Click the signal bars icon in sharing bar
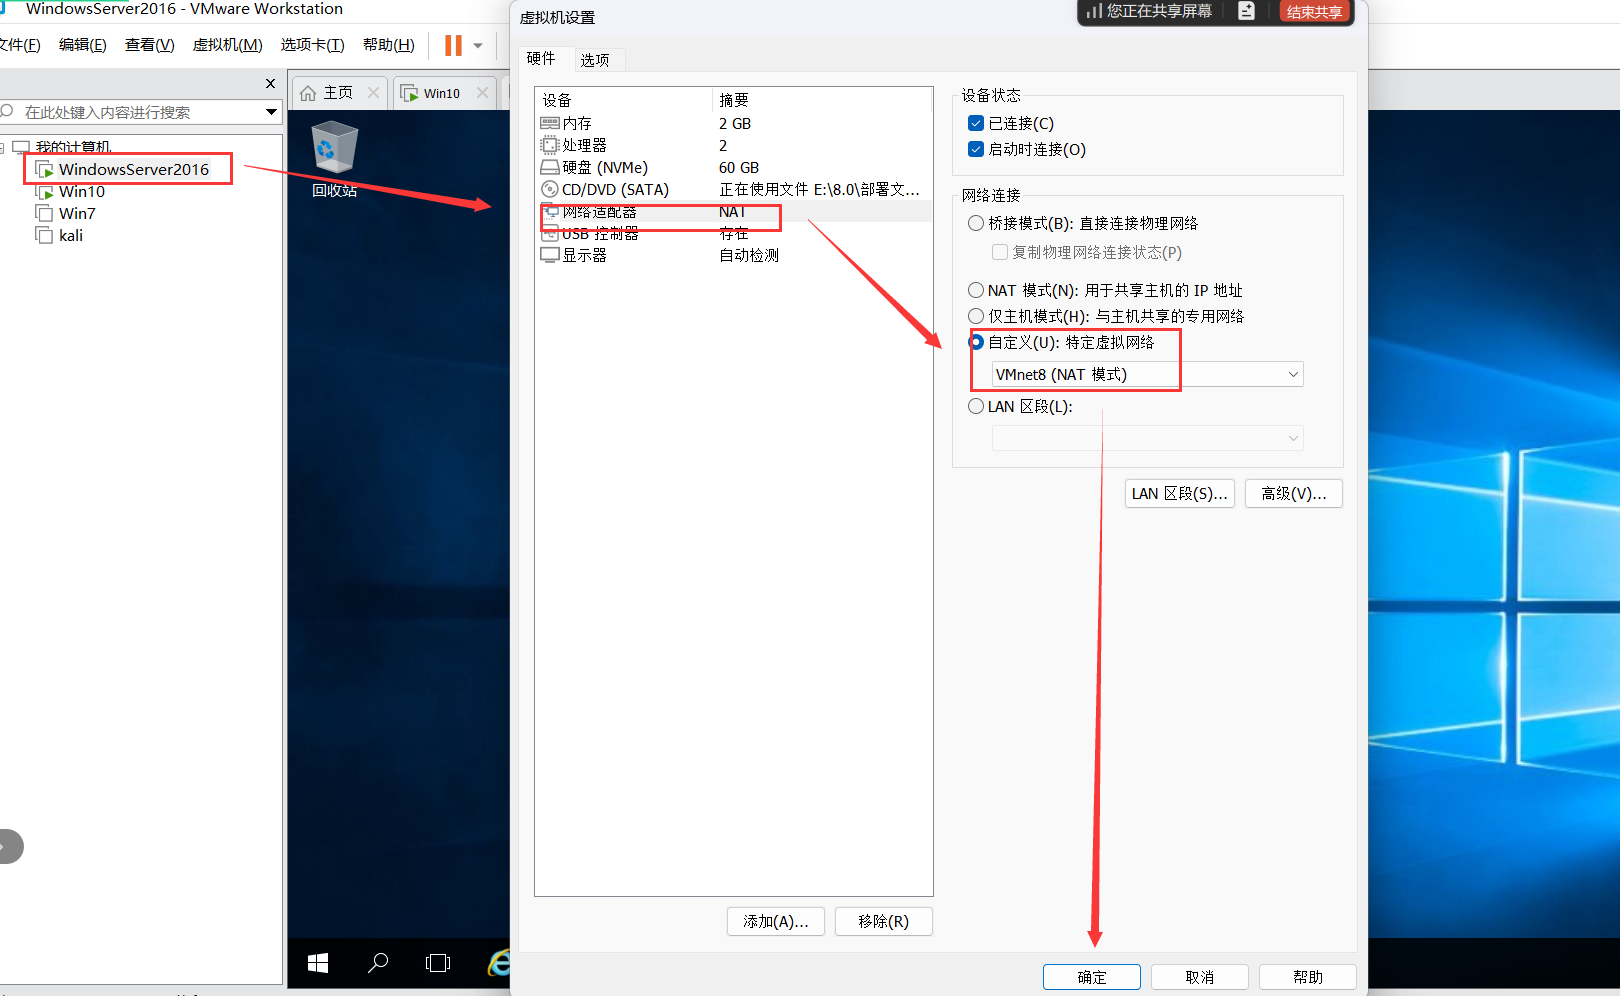 coord(1095,11)
